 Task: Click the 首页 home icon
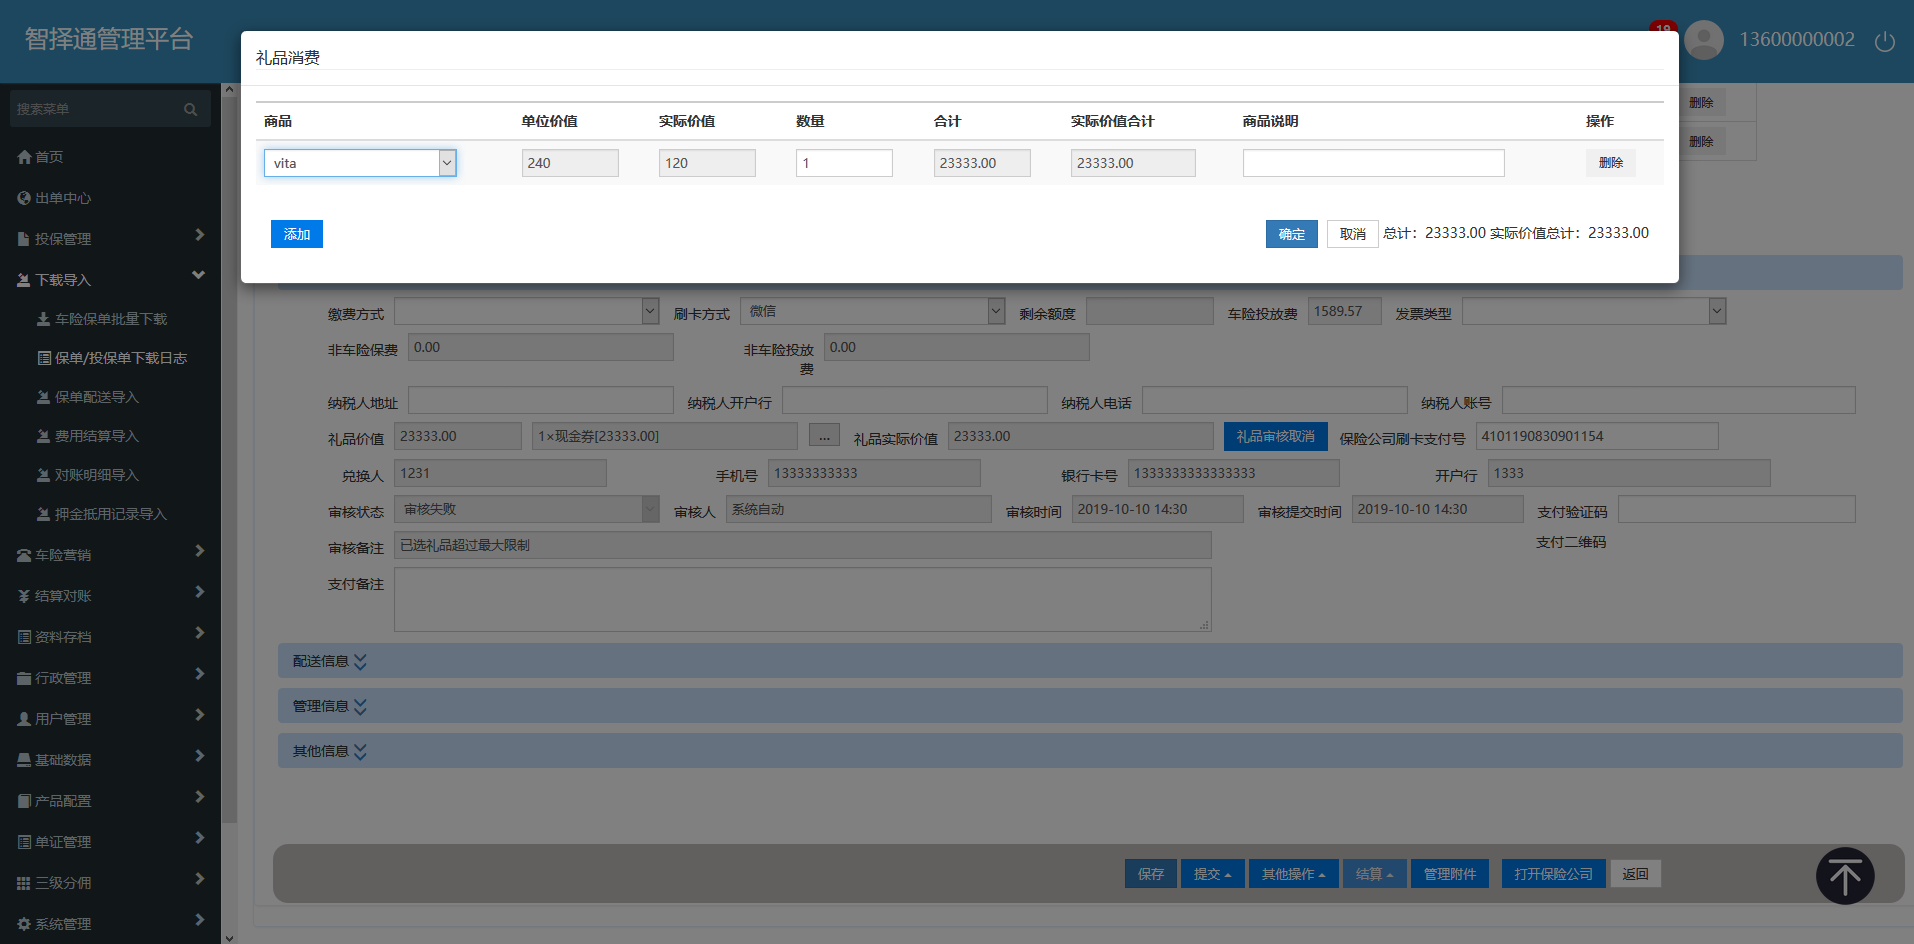coord(24,157)
